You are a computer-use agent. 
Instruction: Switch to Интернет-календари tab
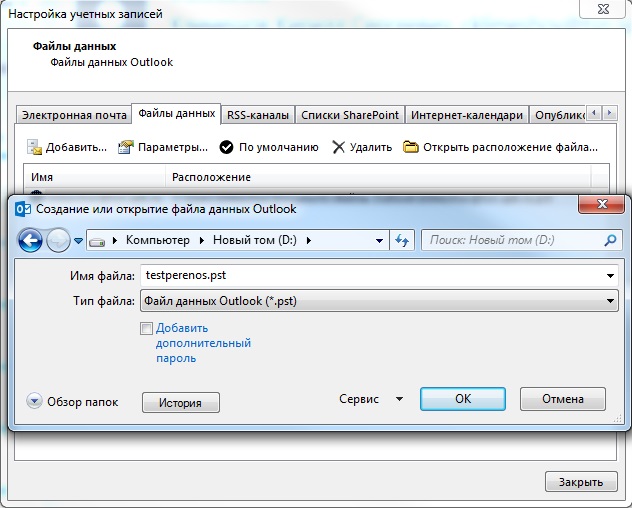(x=467, y=115)
